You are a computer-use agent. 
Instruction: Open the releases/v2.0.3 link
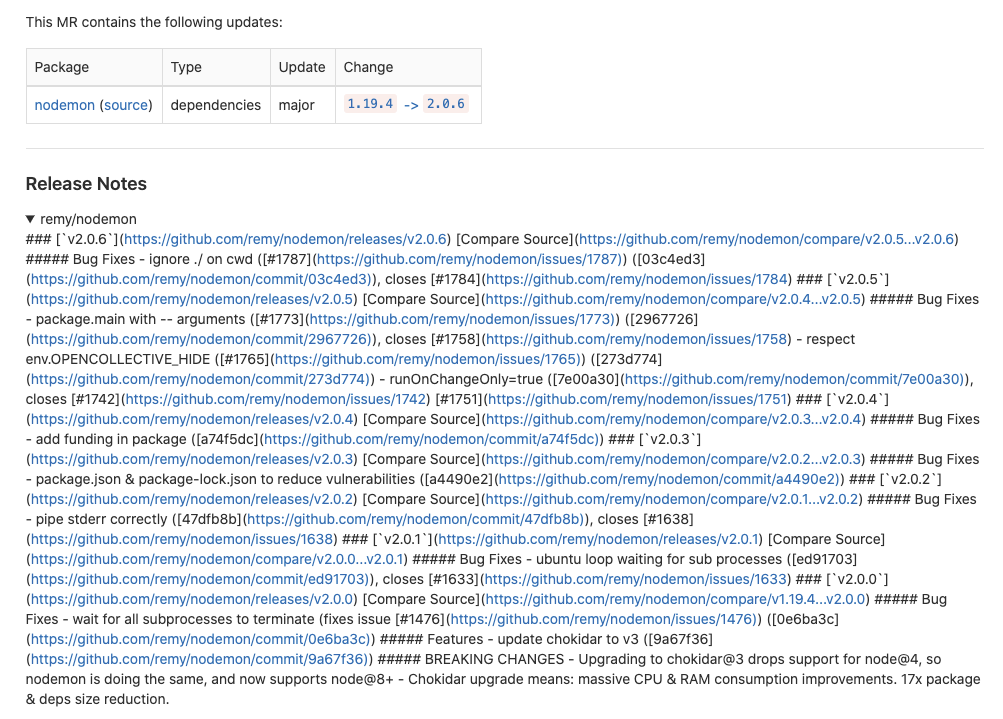click(x=192, y=459)
